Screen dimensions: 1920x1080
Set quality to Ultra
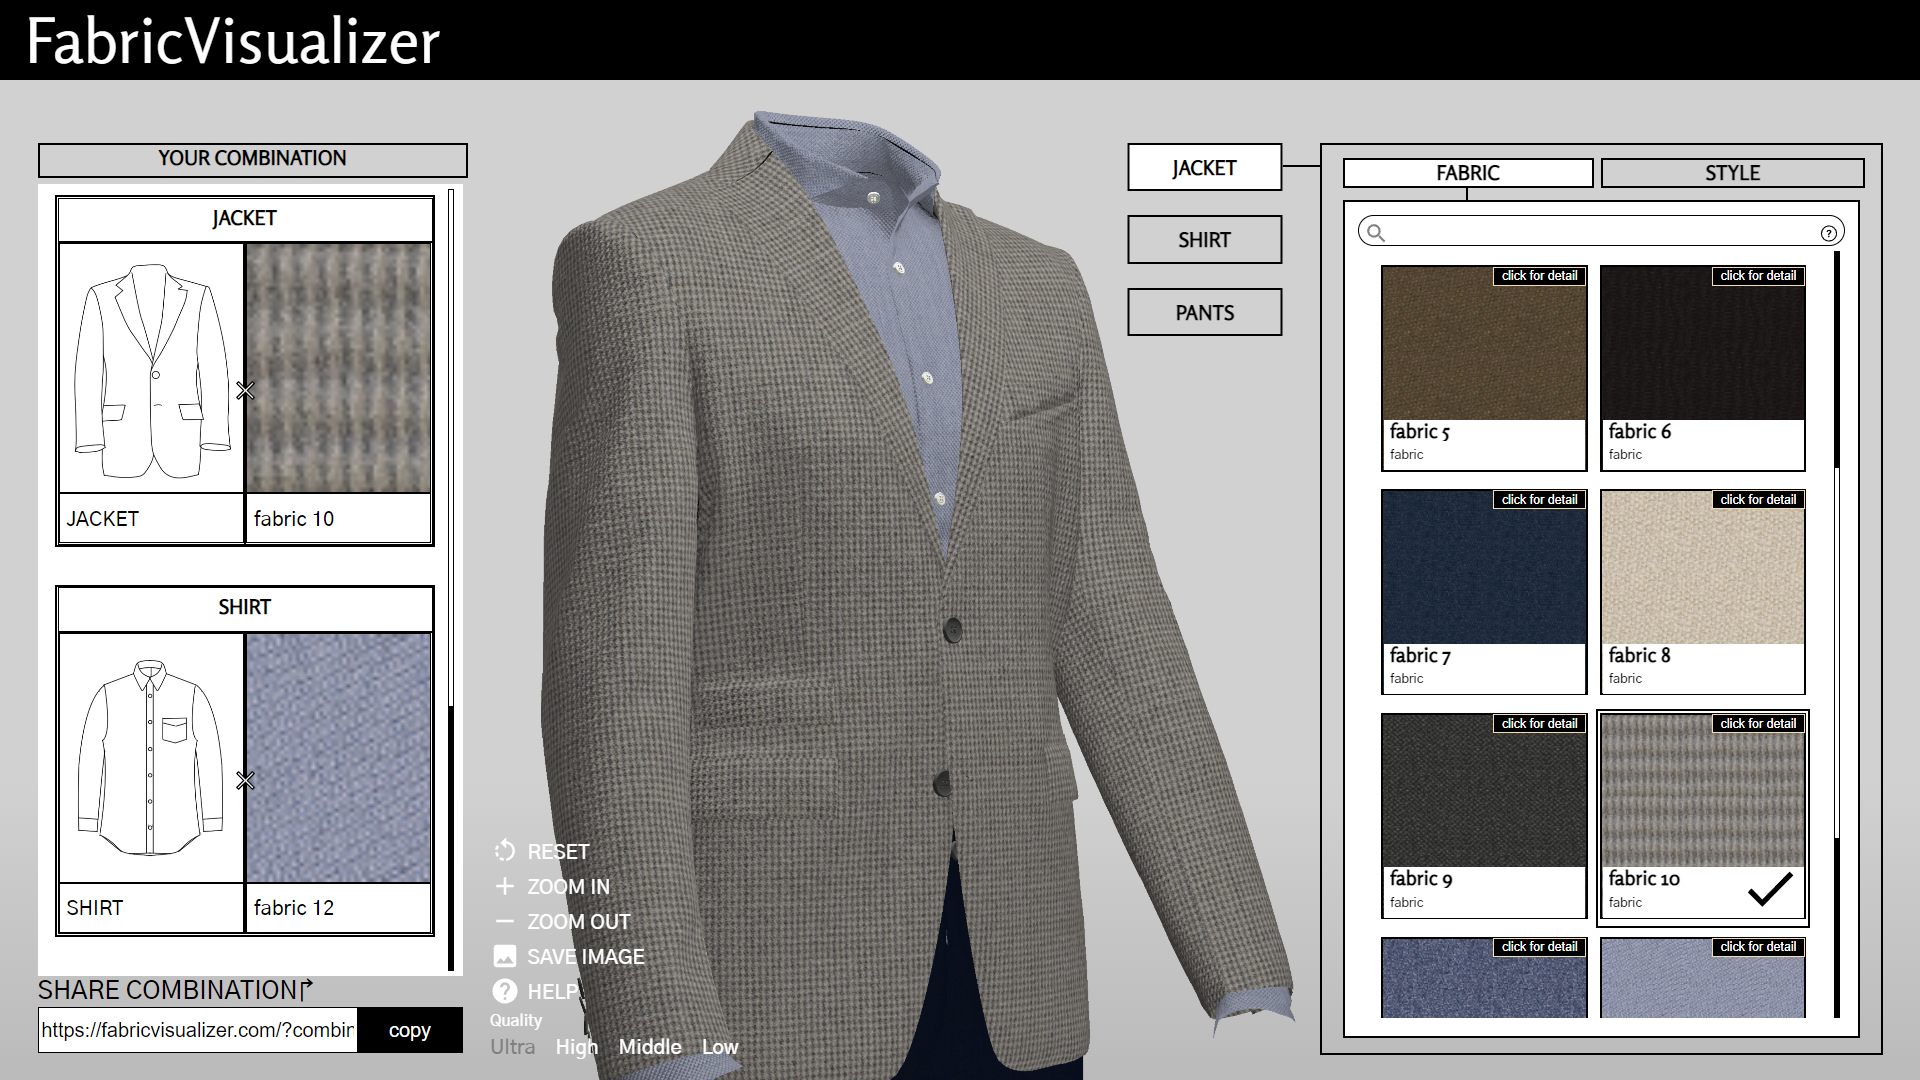pyautogui.click(x=512, y=1047)
